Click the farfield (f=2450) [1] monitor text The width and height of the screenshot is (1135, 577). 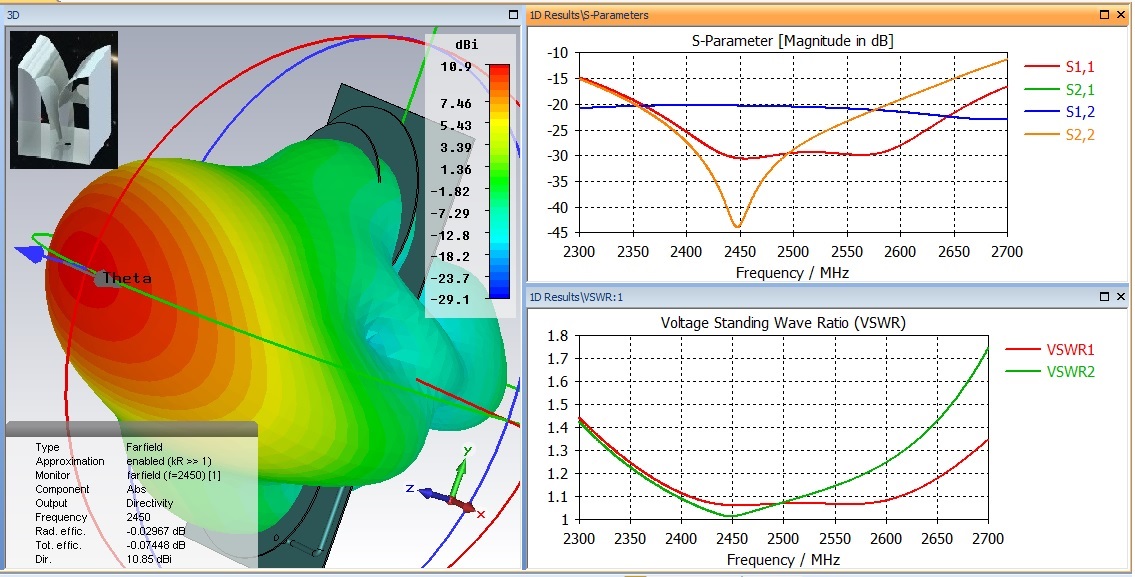pos(174,476)
